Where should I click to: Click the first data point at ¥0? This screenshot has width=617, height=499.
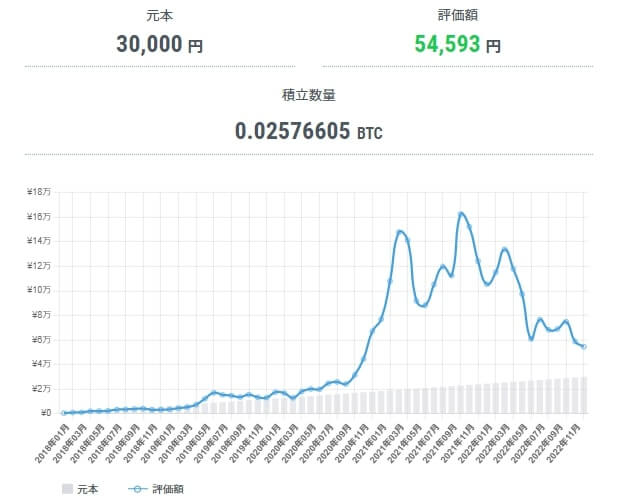(x=63, y=413)
